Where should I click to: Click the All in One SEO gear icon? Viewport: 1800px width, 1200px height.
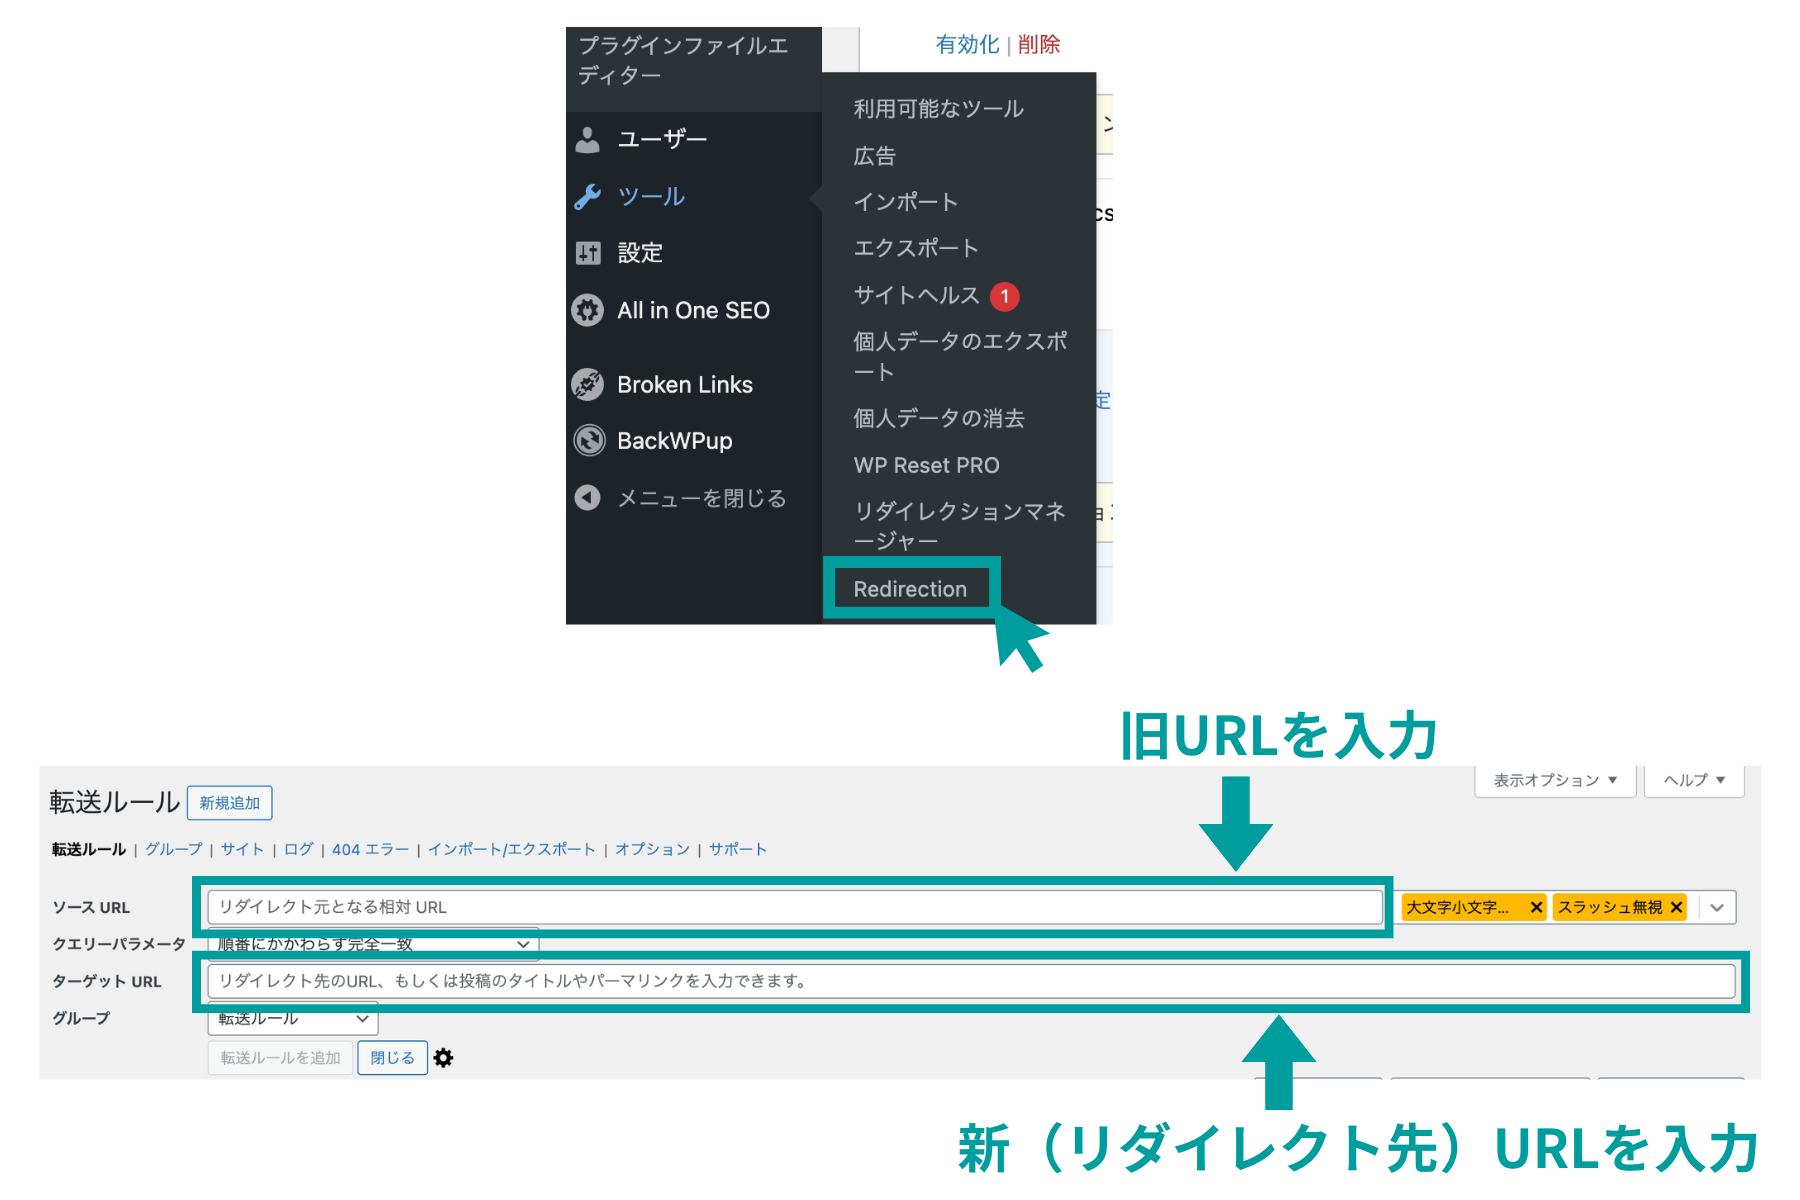588,310
